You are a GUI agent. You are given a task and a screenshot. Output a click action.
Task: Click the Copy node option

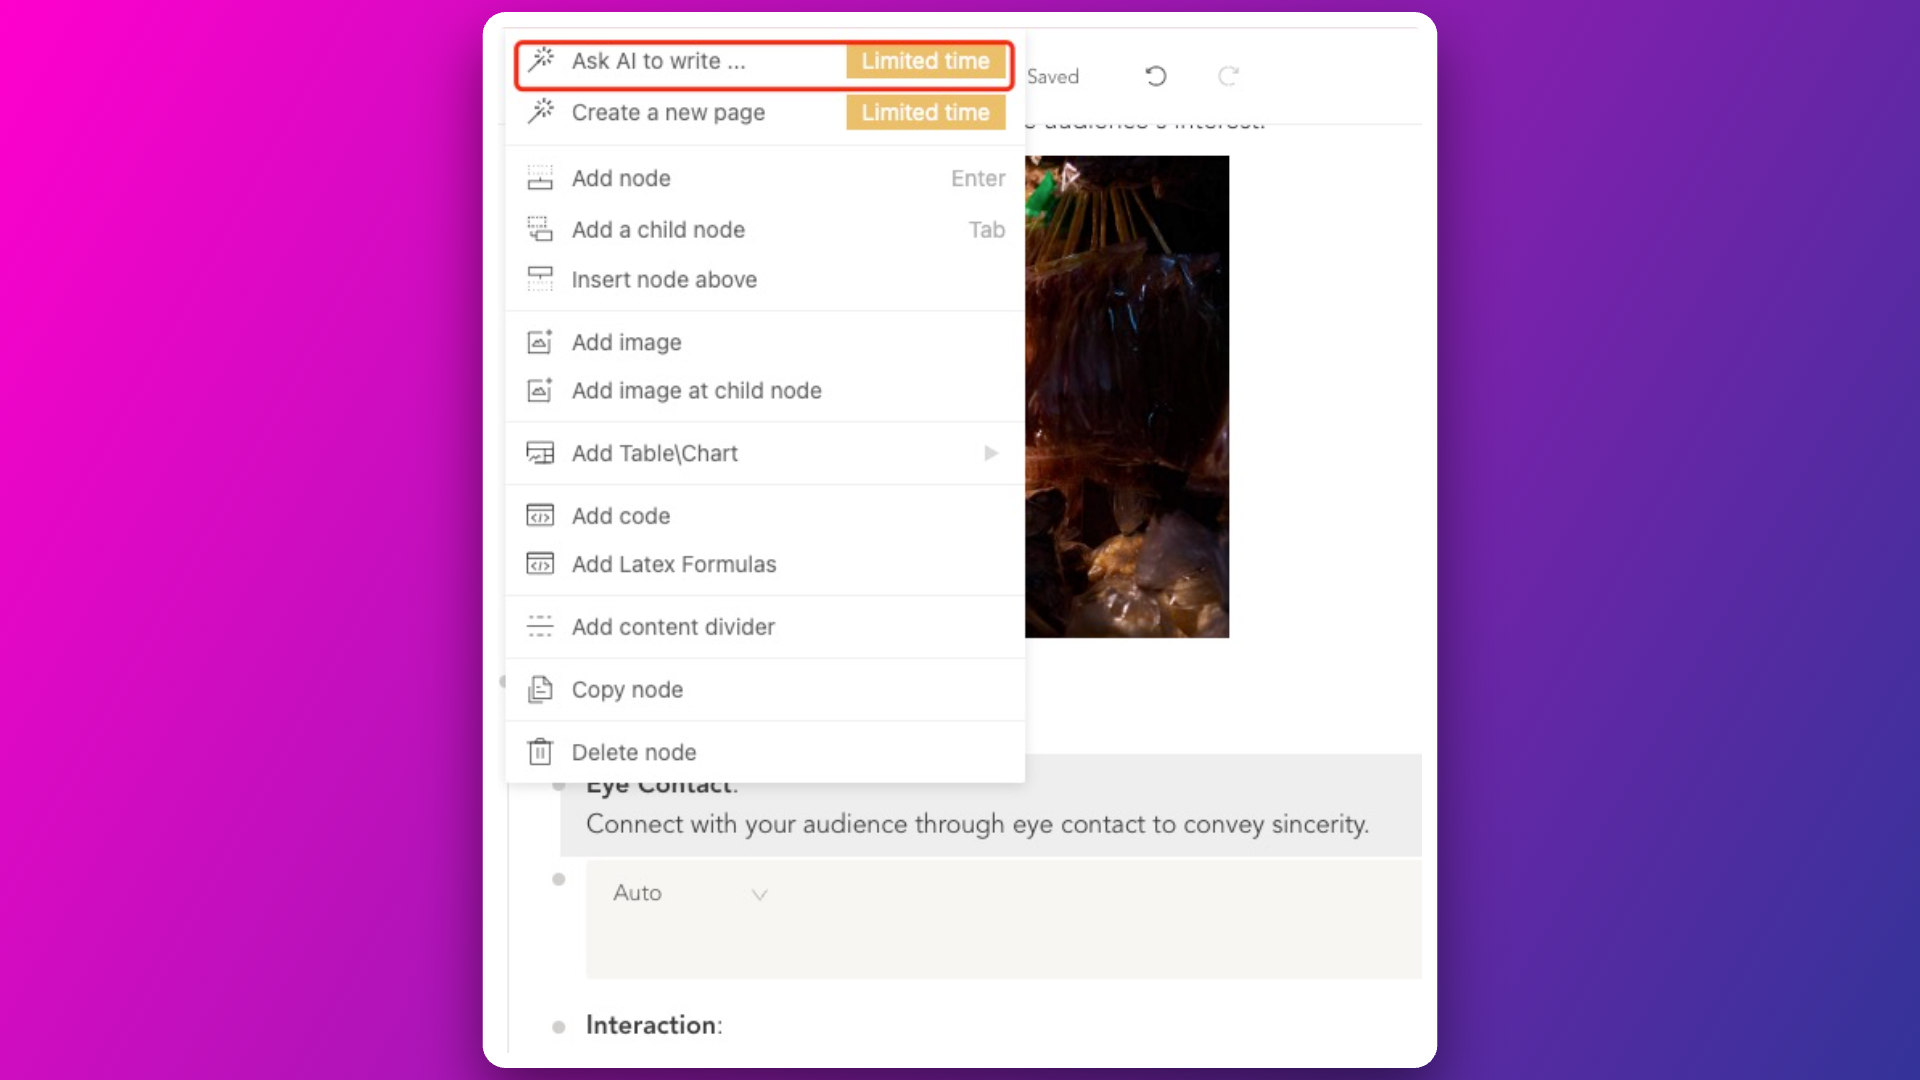[x=628, y=688]
